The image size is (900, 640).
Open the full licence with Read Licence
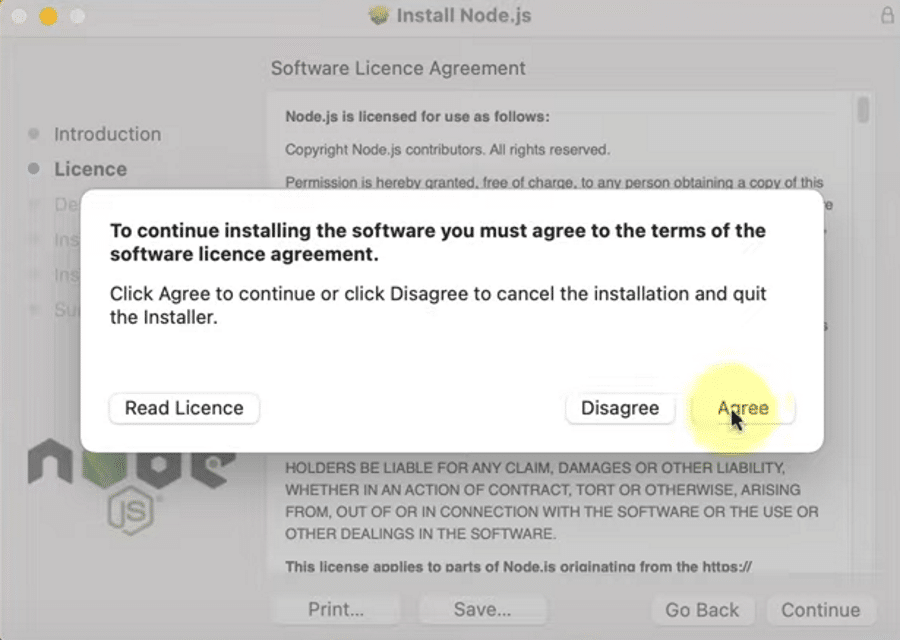(184, 408)
